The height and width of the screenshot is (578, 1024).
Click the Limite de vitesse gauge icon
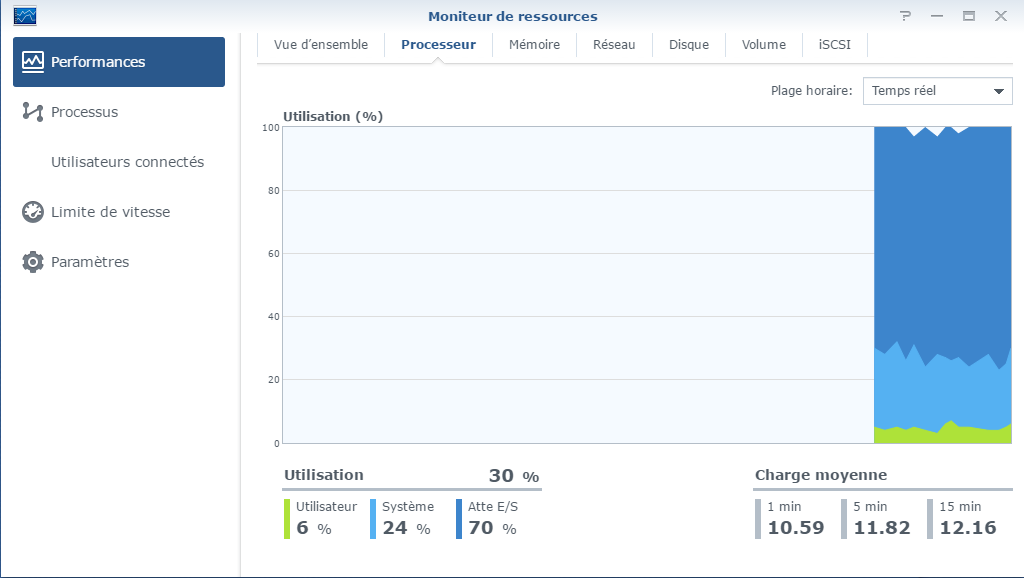point(33,212)
